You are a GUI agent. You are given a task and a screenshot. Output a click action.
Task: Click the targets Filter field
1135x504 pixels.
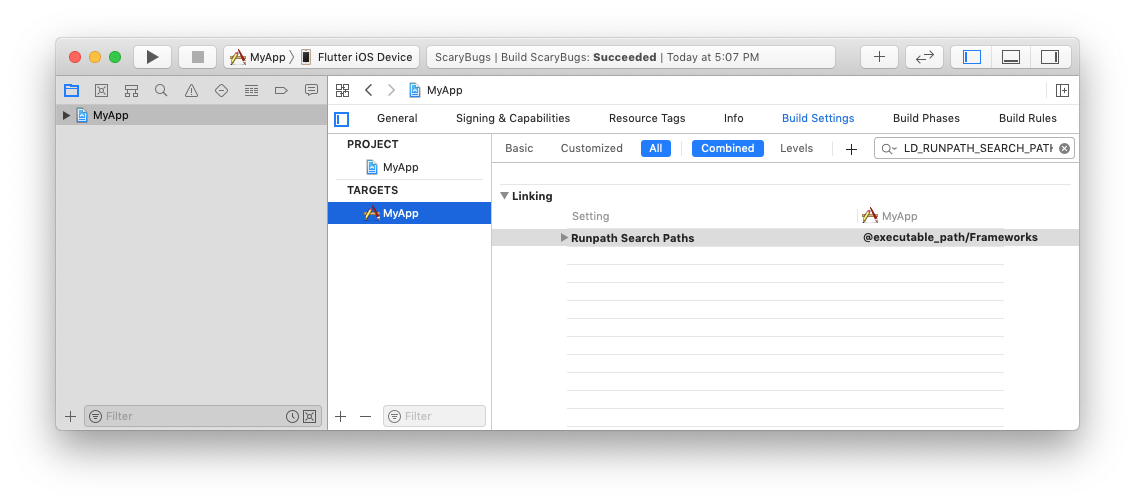pos(434,416)
